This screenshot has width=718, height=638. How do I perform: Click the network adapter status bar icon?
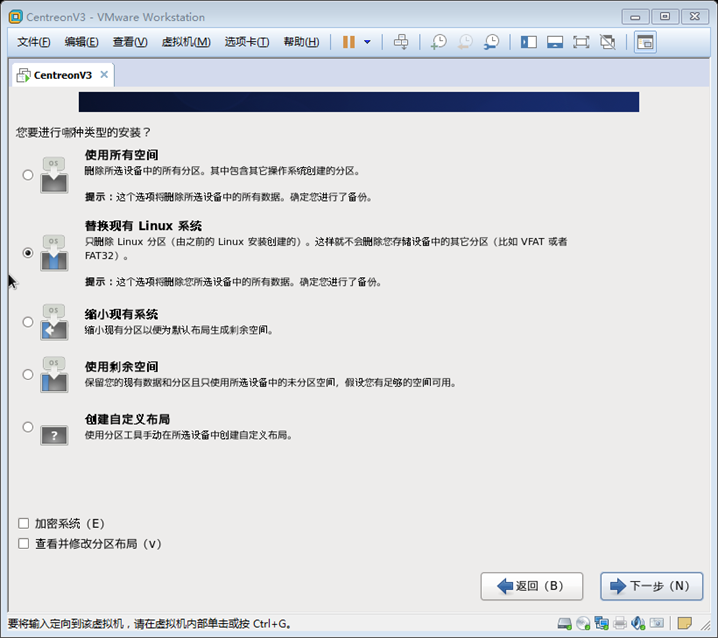click(x=601, y=623)
